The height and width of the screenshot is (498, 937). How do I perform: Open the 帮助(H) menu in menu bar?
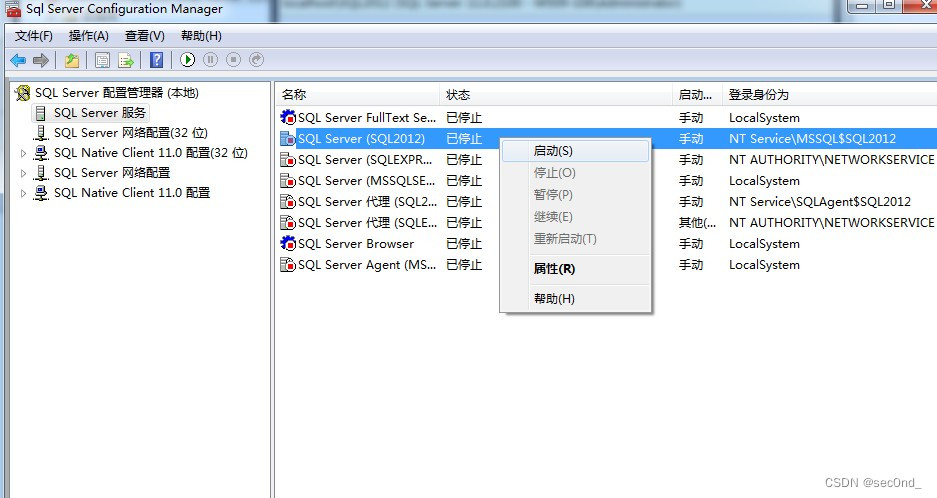(201, 36)
